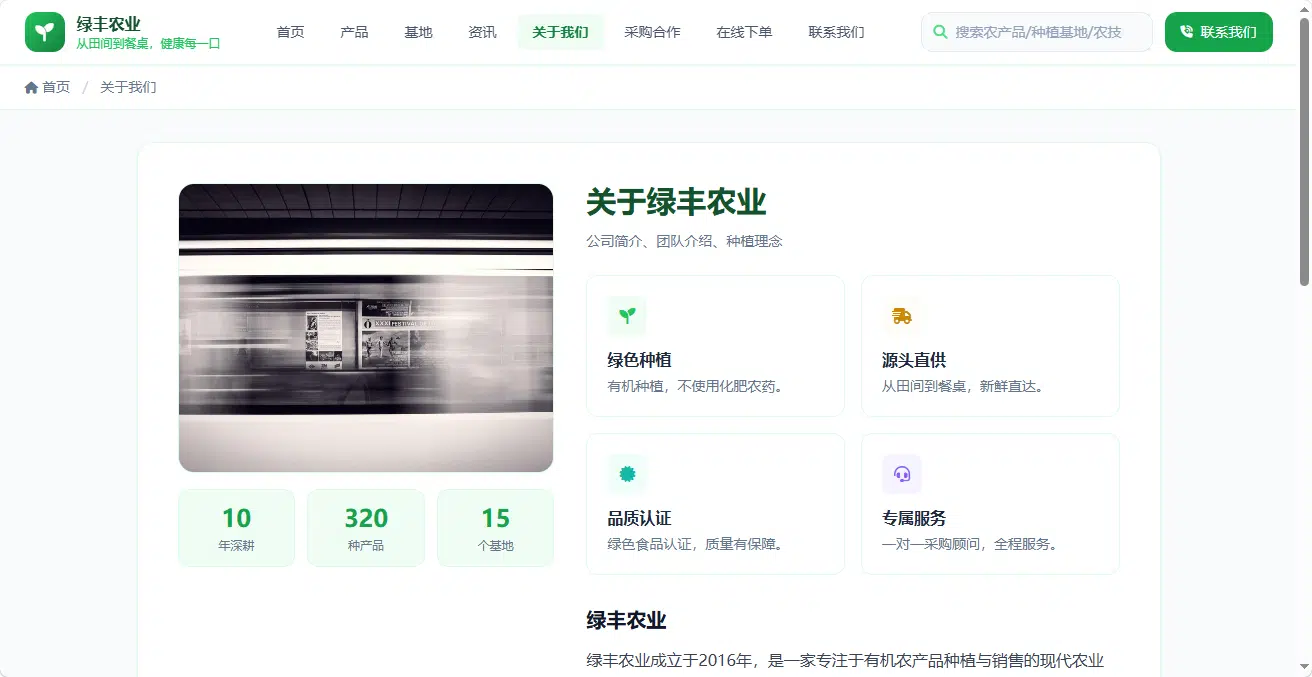Open 资讯 in the top navigation
The width and height of the screenshot is (1312, 677).
[x=482, y=32]
